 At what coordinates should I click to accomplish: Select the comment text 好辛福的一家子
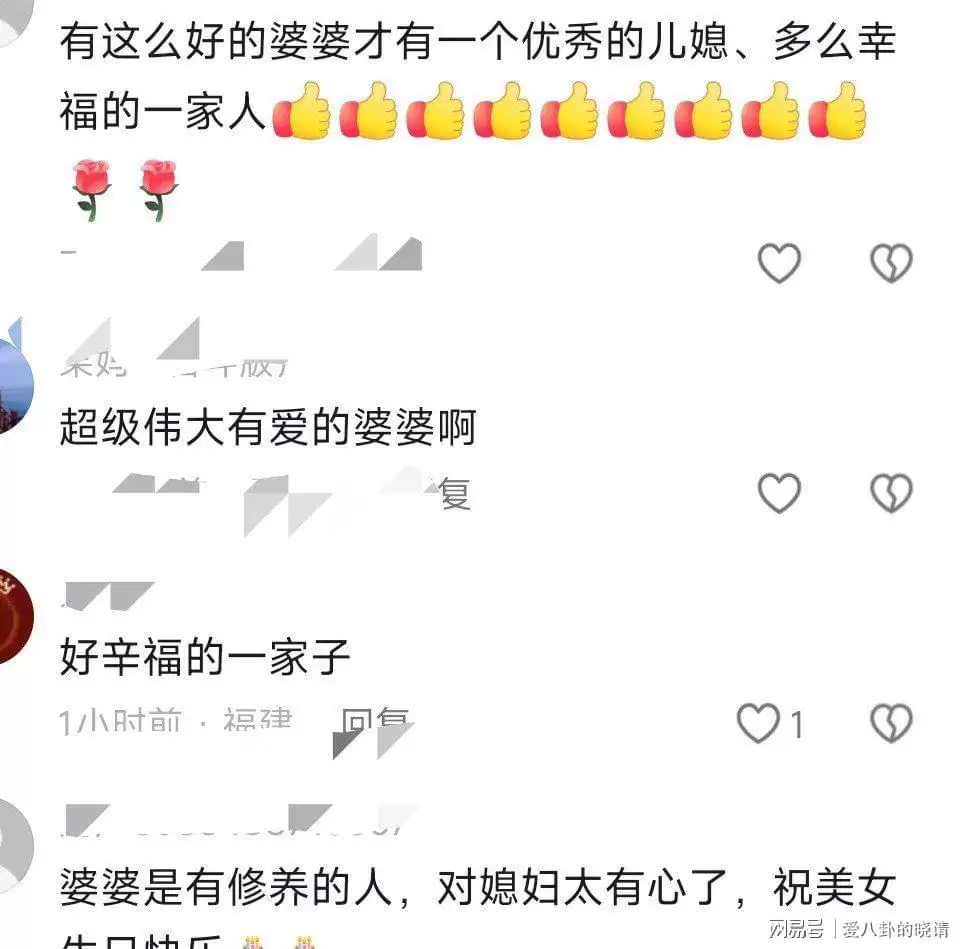(205, 657)
